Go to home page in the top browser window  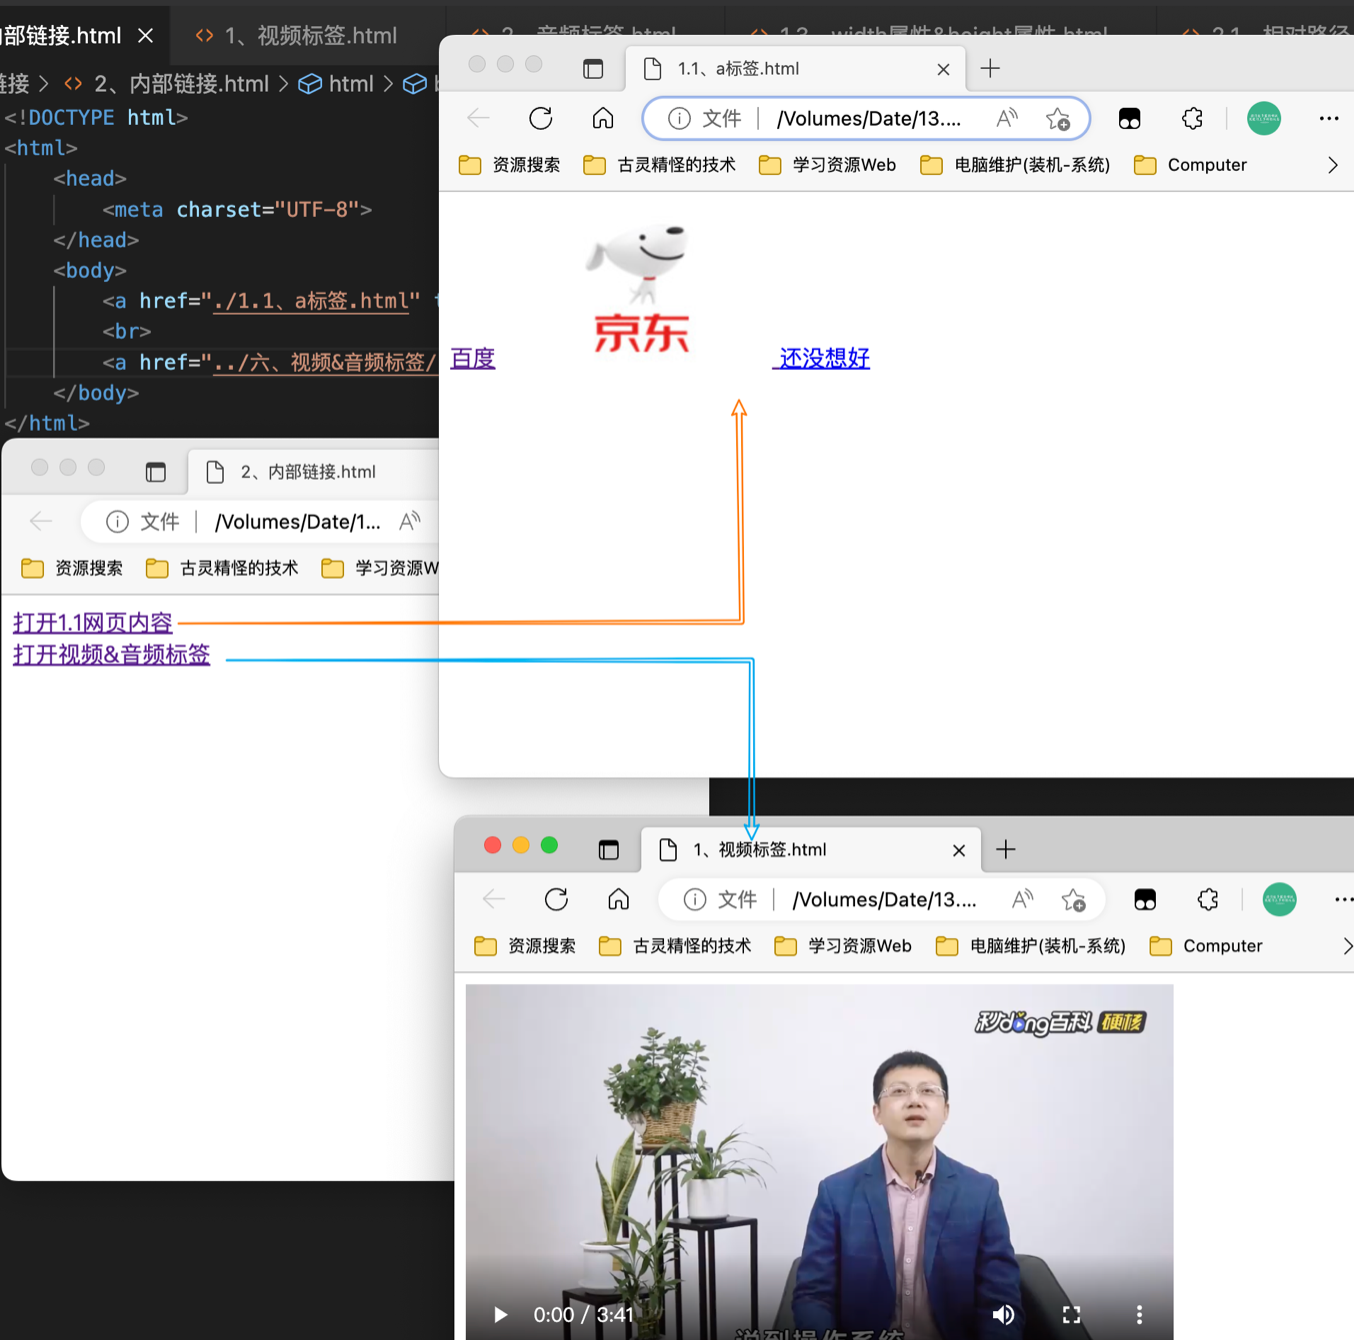[x=603, y=119]
